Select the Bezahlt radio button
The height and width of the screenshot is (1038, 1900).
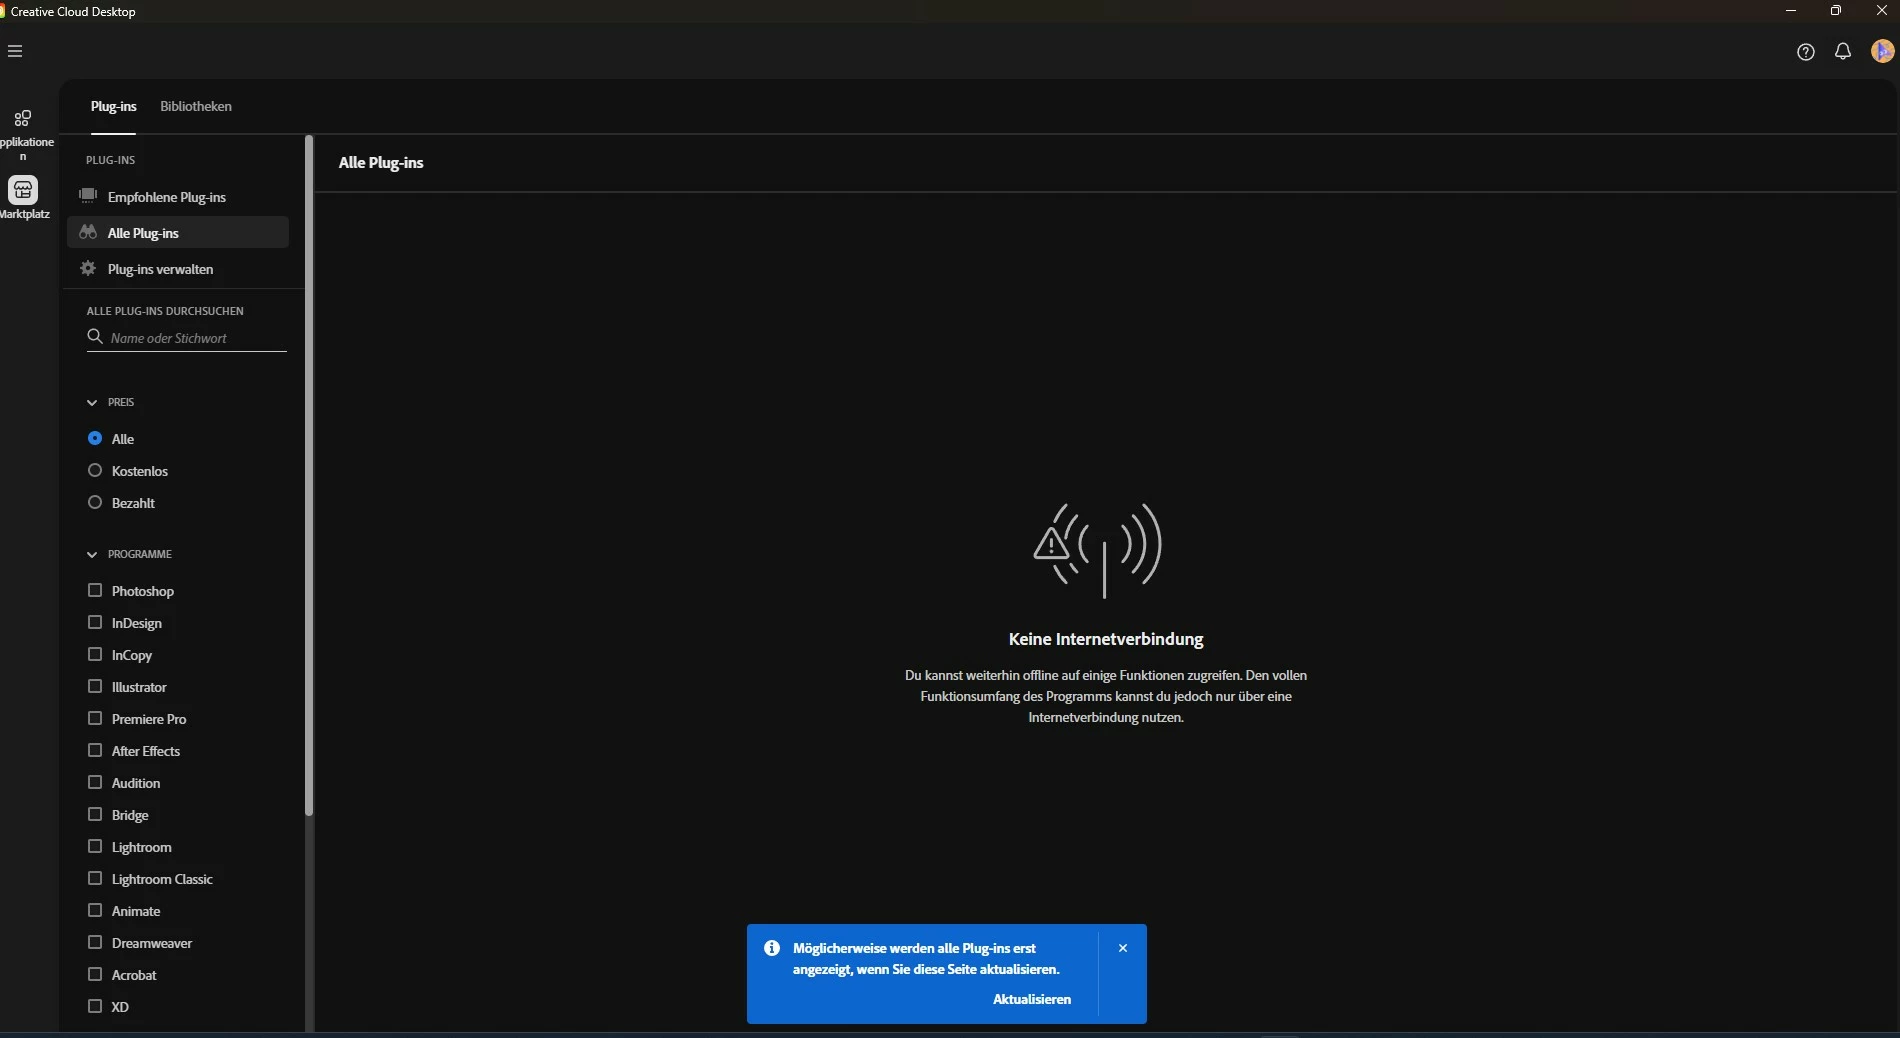[95, 502]
